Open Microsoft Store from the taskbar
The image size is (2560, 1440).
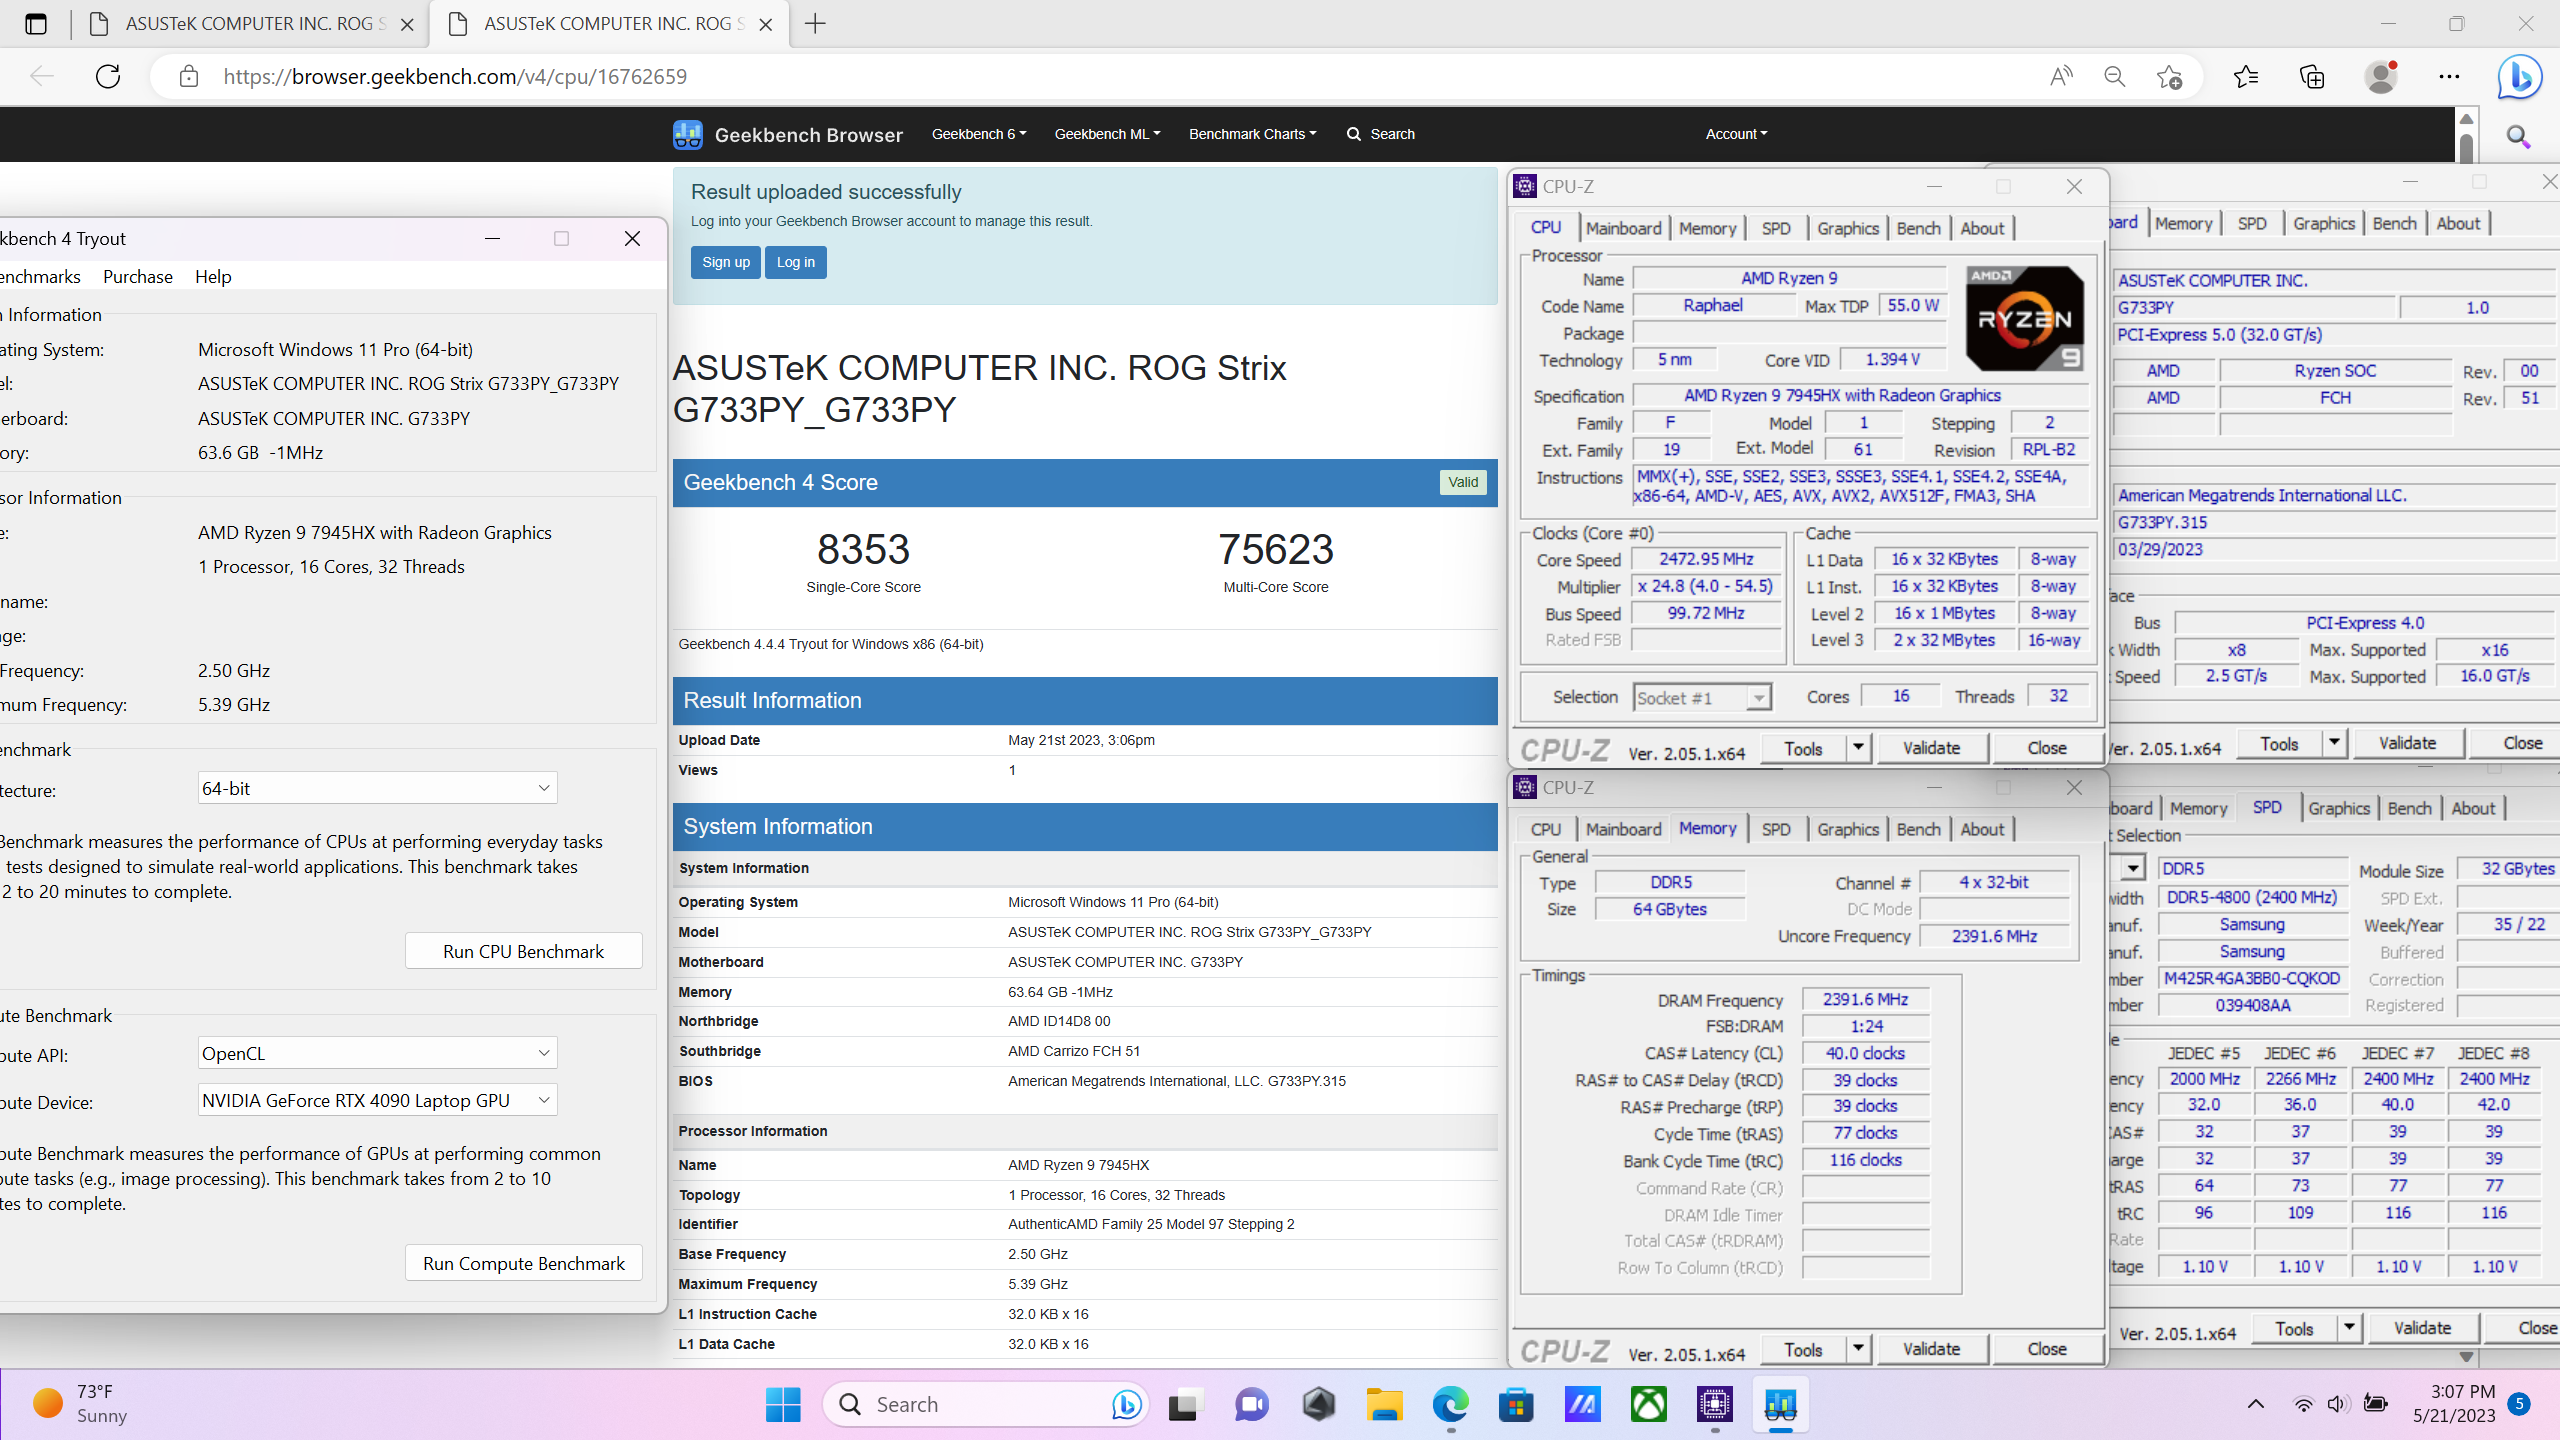(x=1516, y=1404)
